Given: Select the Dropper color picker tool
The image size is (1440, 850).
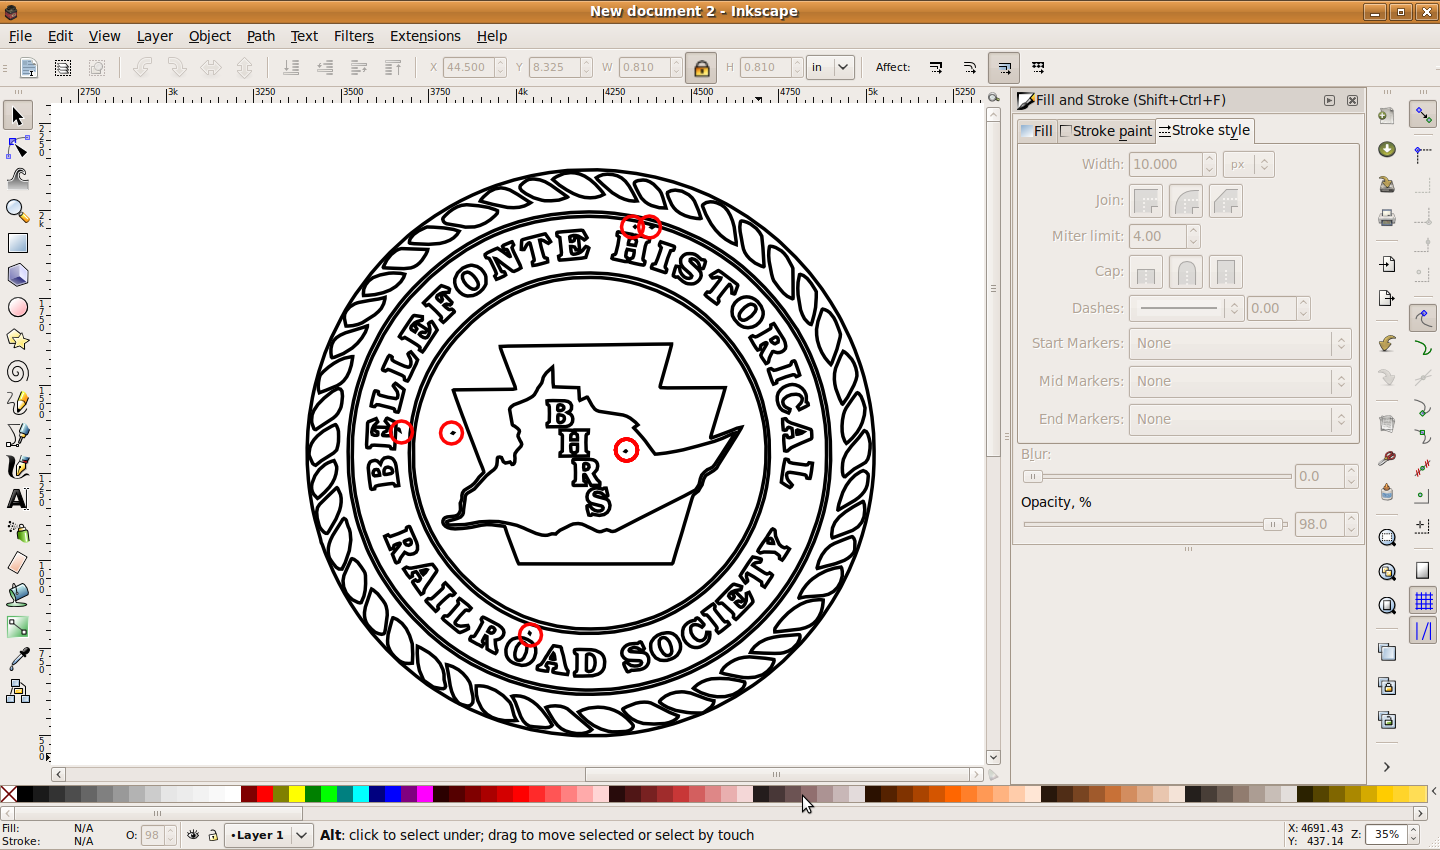Looking at the screenshot, I should coord(17,659).
